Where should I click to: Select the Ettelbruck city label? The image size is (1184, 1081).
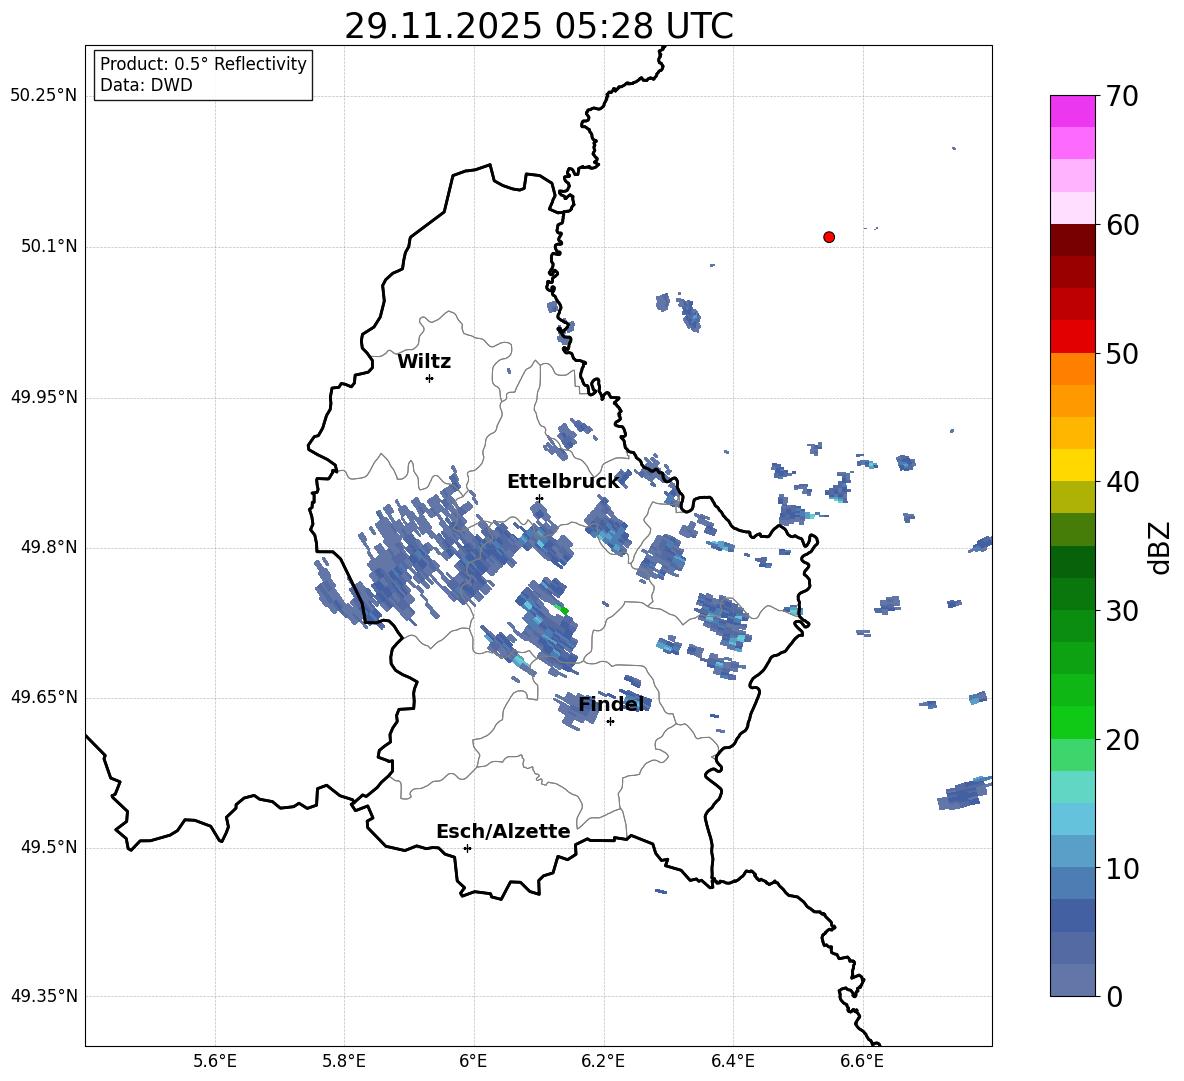(563, 482)
